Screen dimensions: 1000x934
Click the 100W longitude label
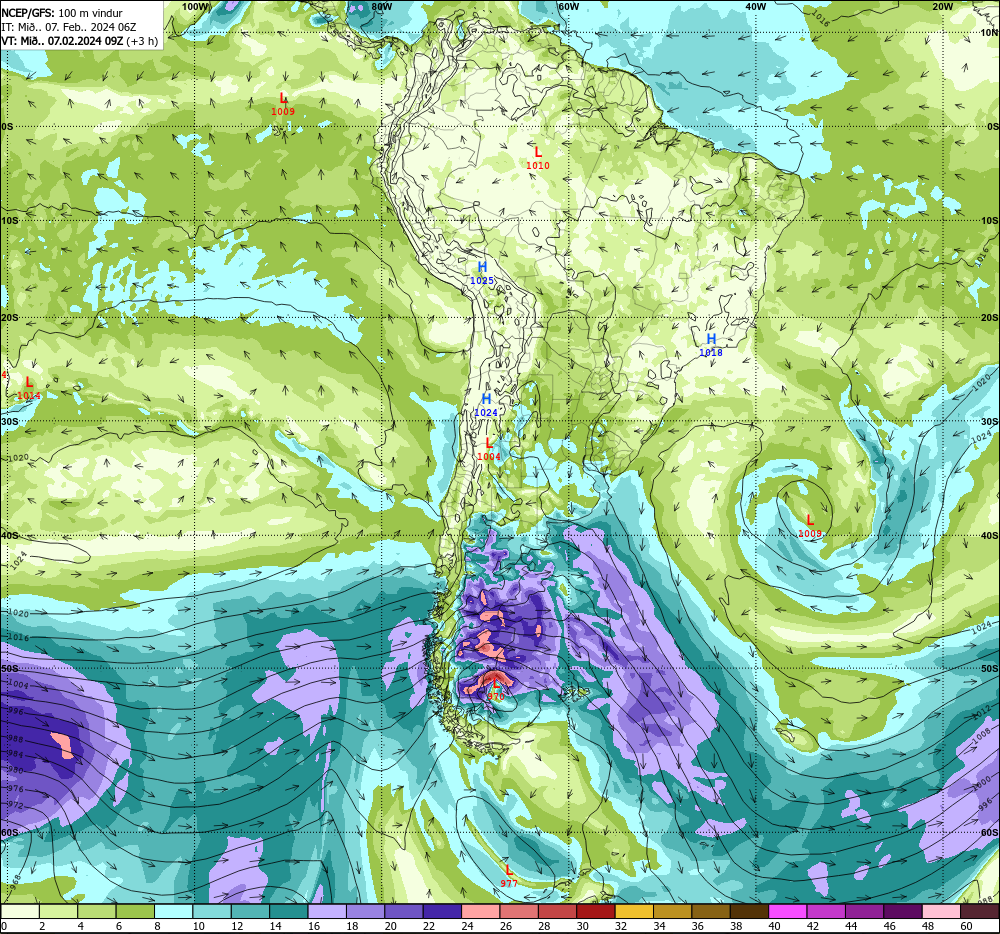196,6
